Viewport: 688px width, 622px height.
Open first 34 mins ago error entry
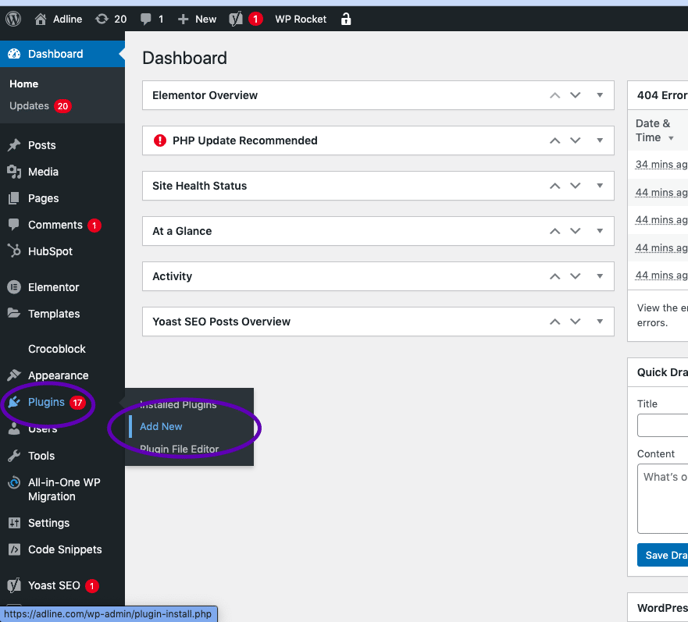point(661,164)
